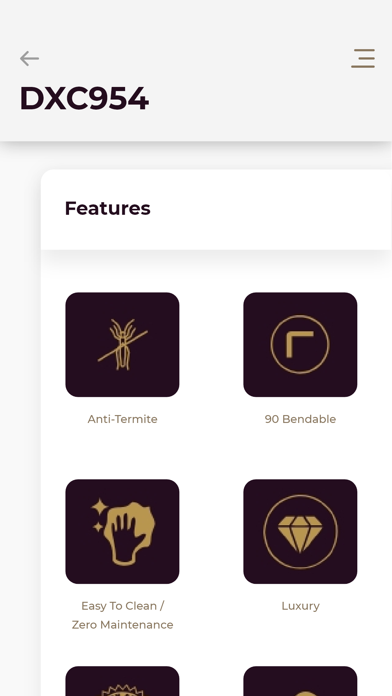
Task: Tap the sparkle stars on cleaning icon
Action: 99,515
